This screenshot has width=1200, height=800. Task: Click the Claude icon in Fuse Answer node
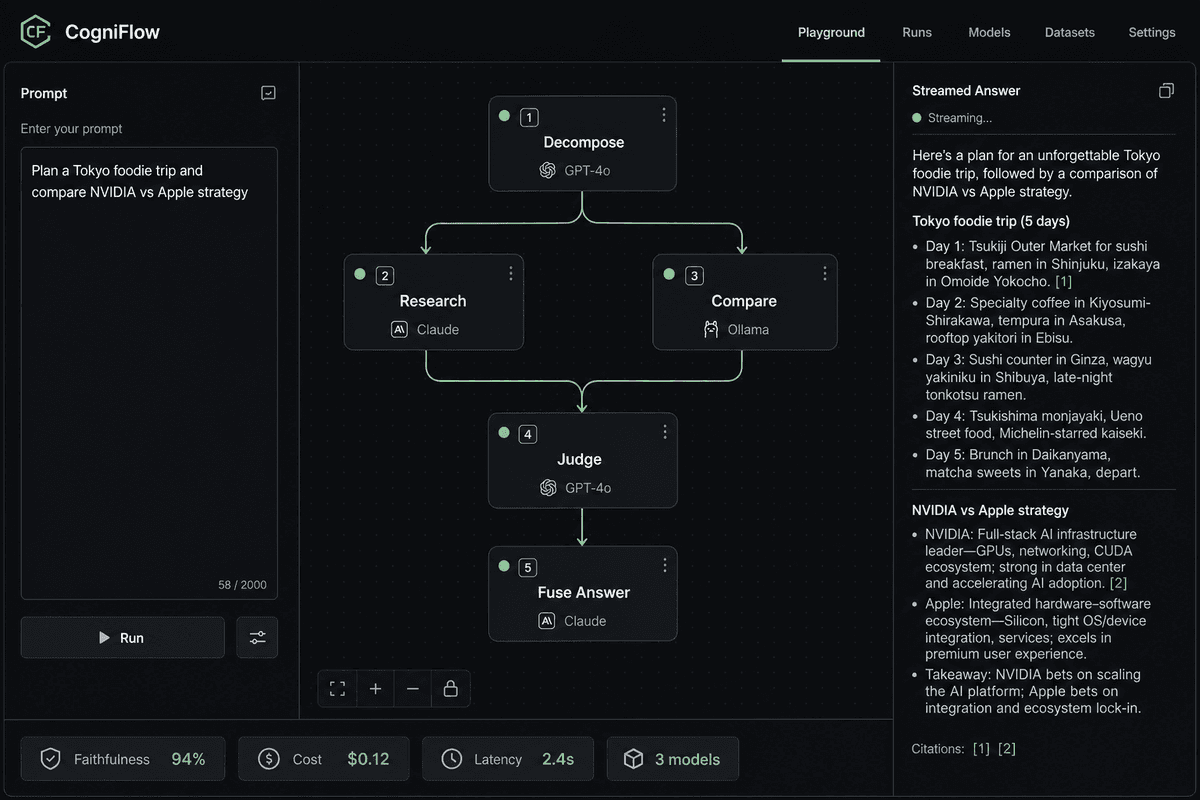[x=547, y=621]
